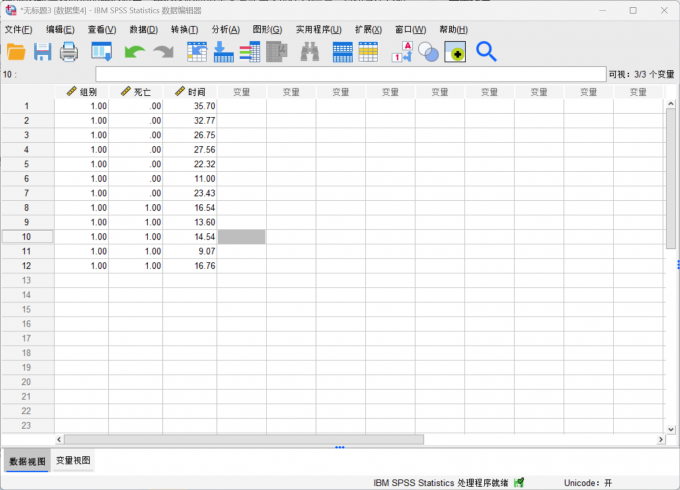The height and width of the screenshot is (490, 680).
Task: Select the cell containing 22.32
Action: click(x=190, y=164)
